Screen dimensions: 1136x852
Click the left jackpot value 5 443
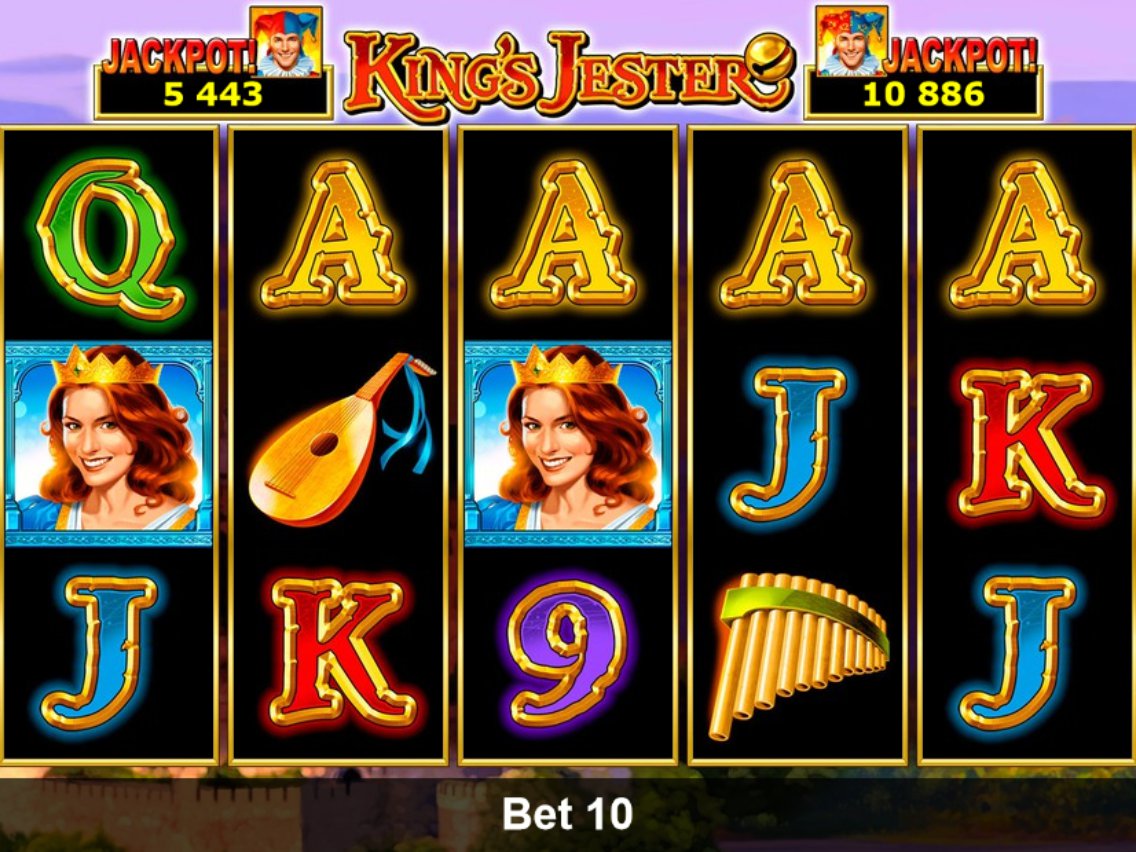click(x=213, y=94)
